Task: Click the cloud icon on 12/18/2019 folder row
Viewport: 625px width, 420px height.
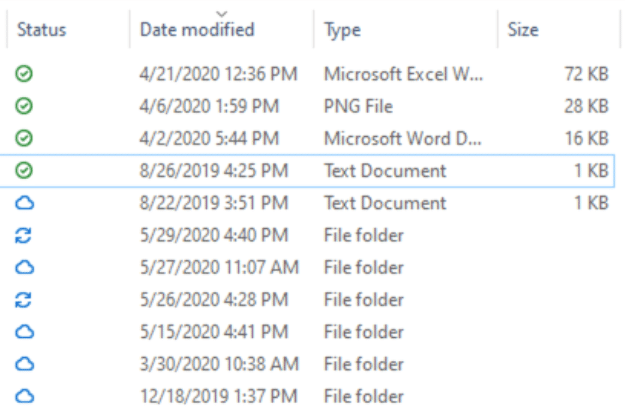Action: tap(25, 396)
